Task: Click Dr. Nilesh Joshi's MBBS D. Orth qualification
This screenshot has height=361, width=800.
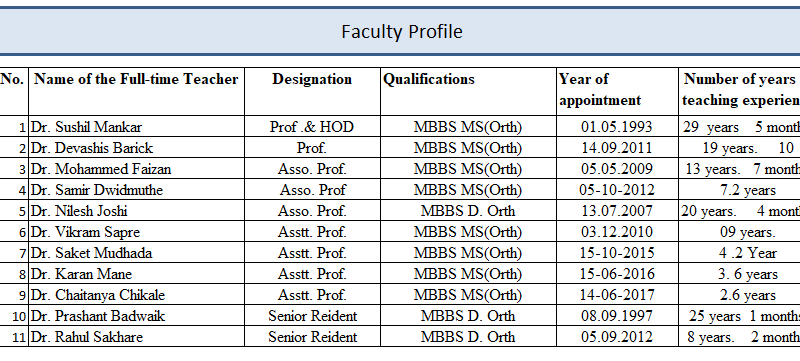Action: 468,211
